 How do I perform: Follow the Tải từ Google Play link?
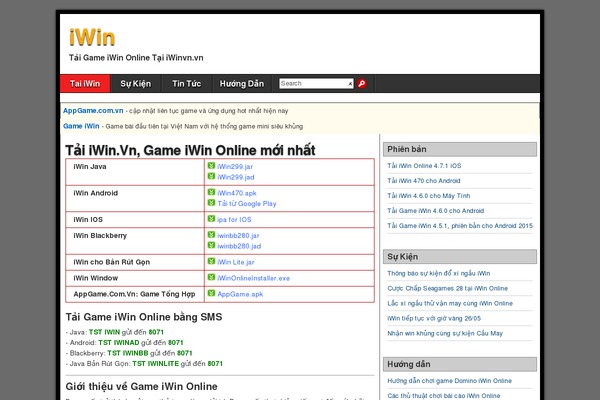pos(247,204)
